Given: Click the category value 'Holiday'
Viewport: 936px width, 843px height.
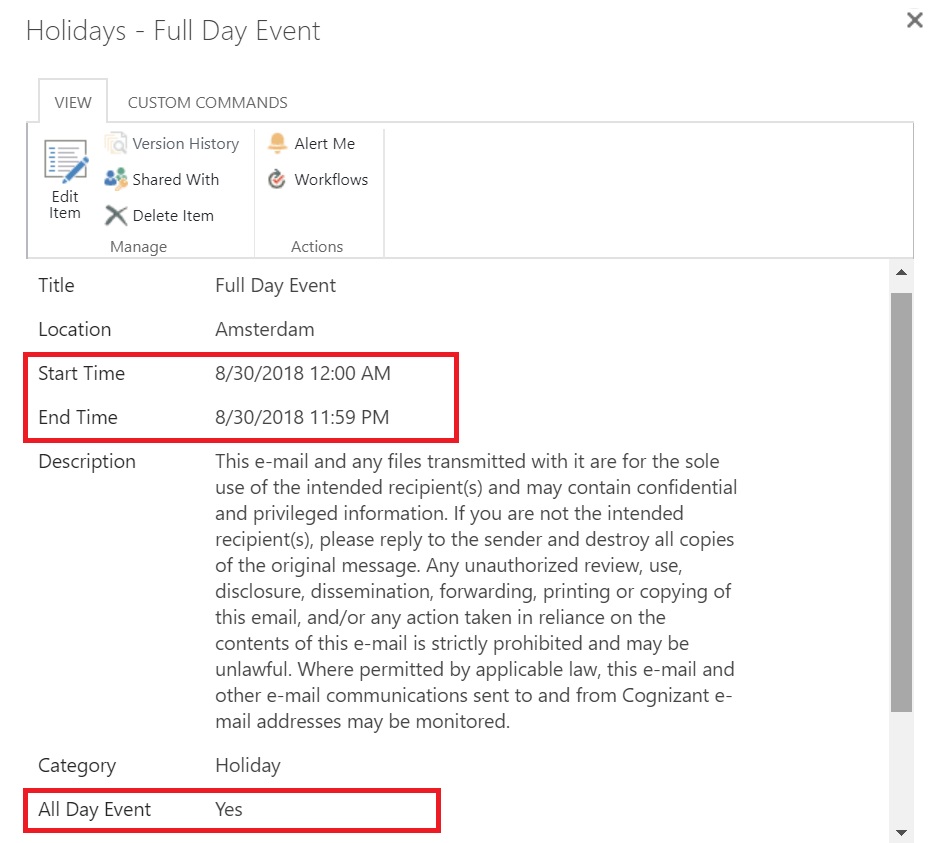Looking at the screenshot, I should tap(248, 765).
